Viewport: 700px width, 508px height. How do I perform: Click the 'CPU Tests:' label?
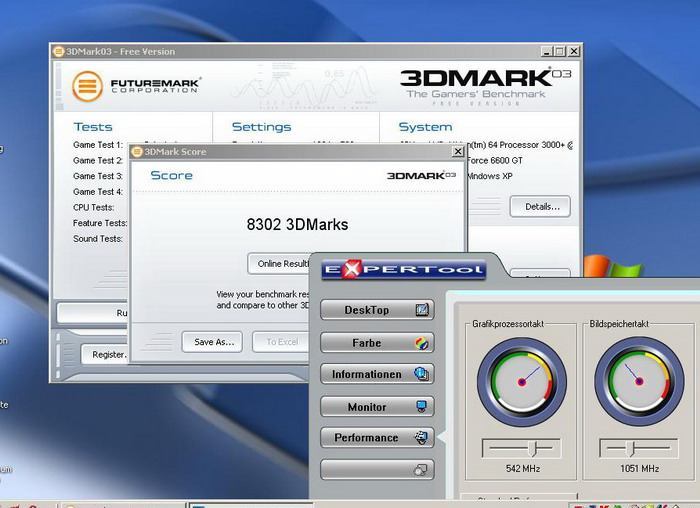94,208
